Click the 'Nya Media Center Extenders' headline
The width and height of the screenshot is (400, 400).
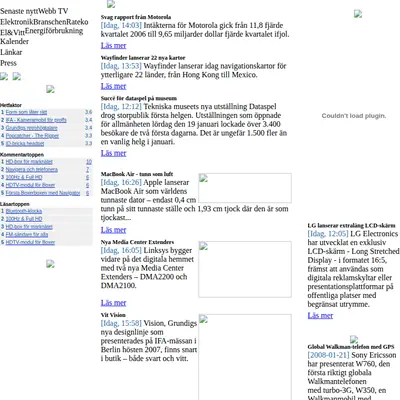click(x=137, y=242)
